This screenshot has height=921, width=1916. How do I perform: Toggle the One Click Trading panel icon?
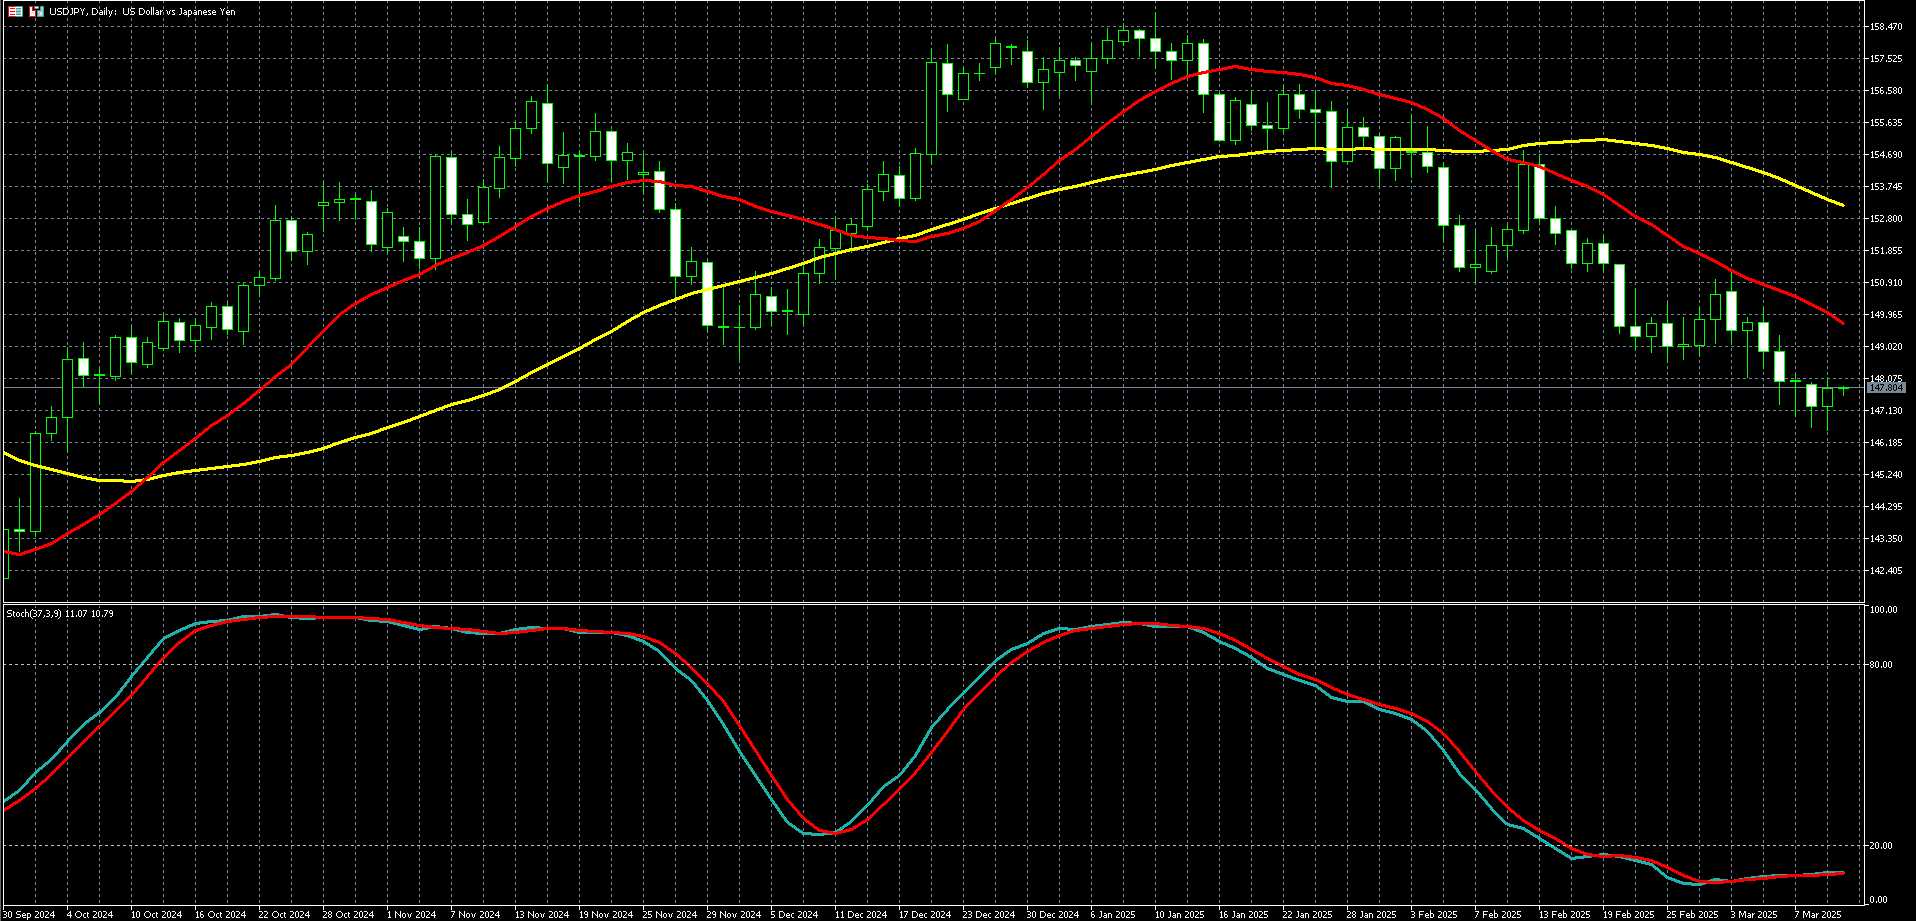click(15, 12)
